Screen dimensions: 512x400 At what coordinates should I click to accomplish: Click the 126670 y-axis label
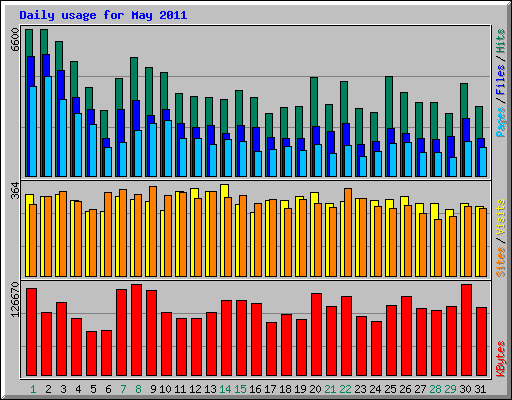pos(15,299)
